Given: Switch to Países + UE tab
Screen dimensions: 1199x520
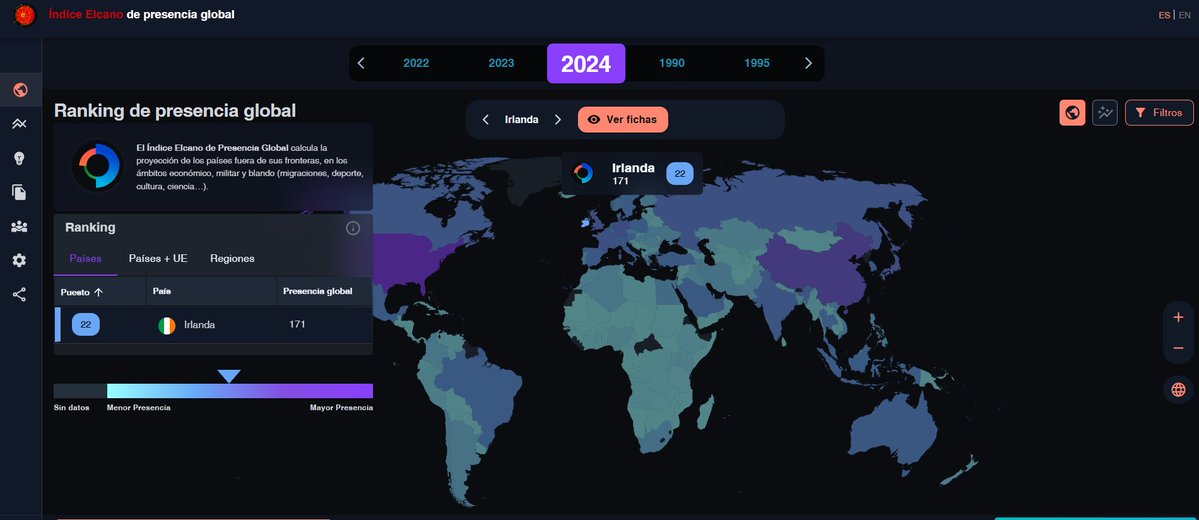Looking at the screenshot, I should coord(158,258).
